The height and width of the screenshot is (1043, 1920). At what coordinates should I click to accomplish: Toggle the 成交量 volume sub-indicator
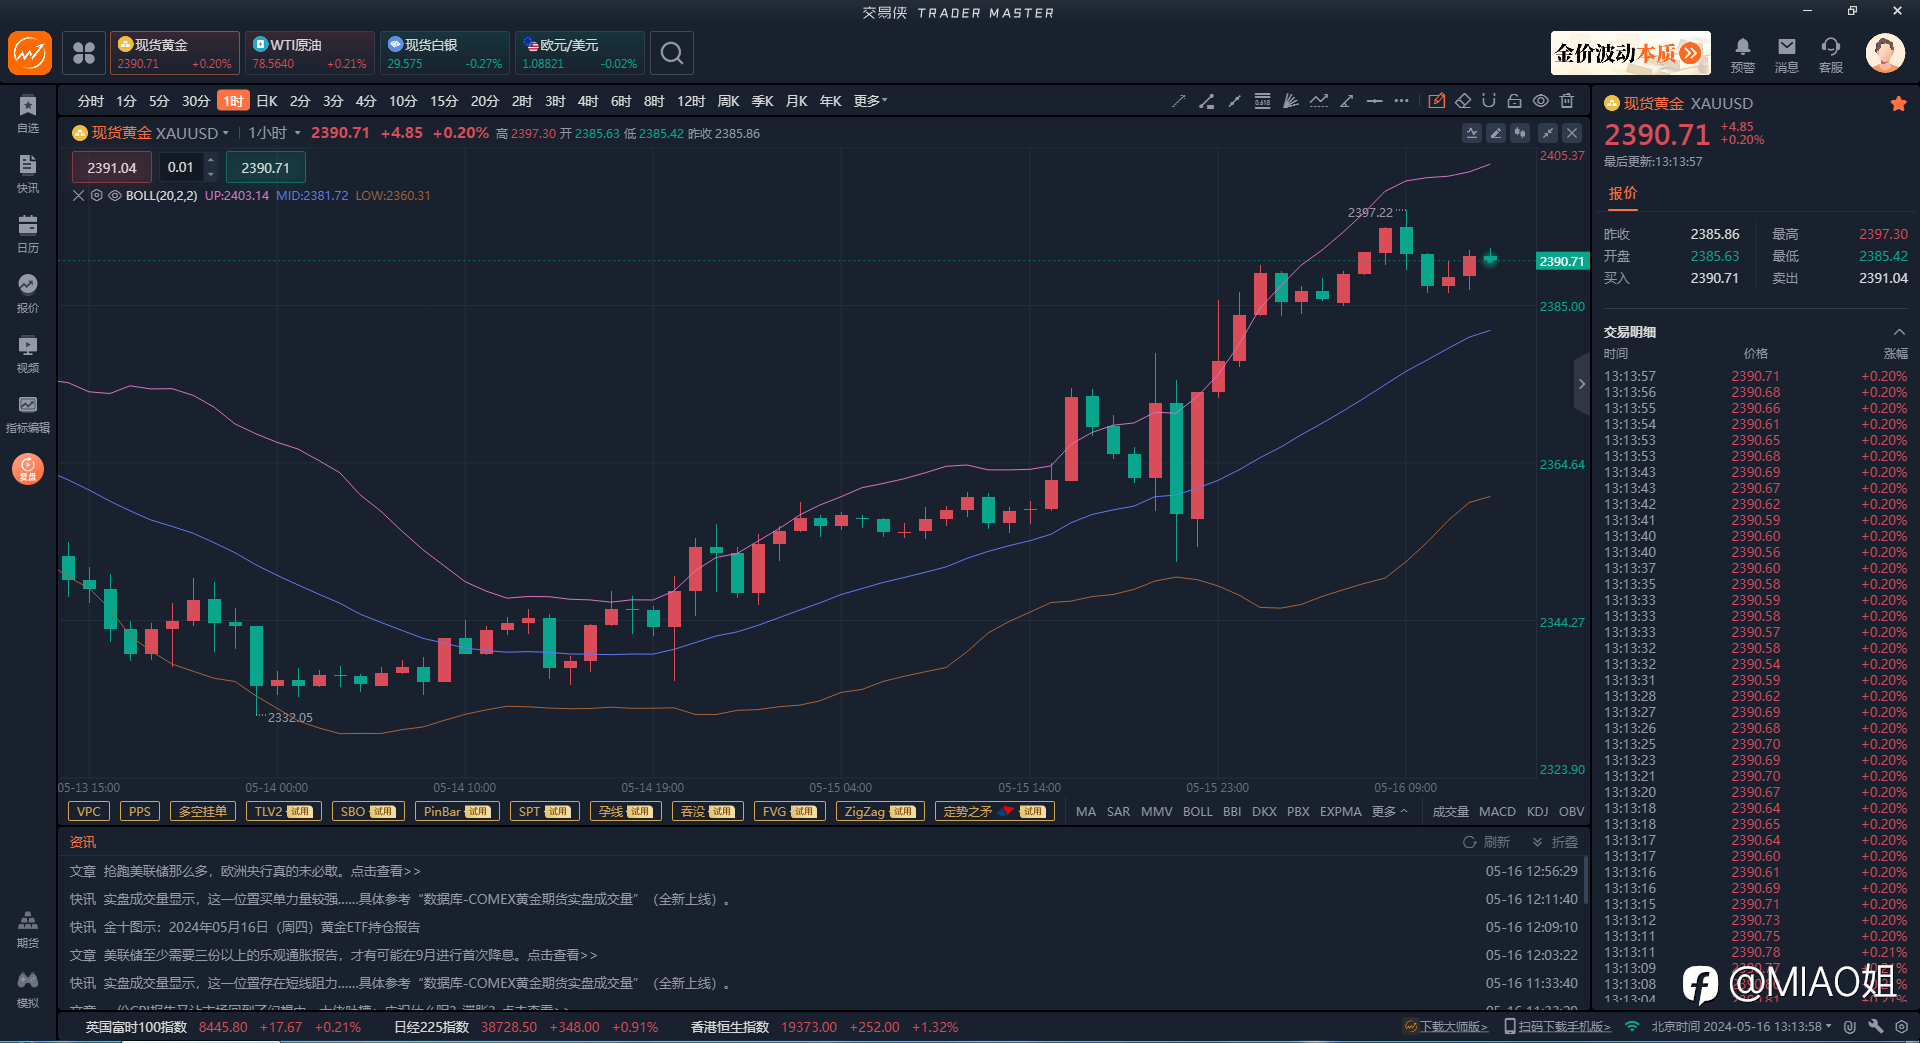tap(1450, 812)
